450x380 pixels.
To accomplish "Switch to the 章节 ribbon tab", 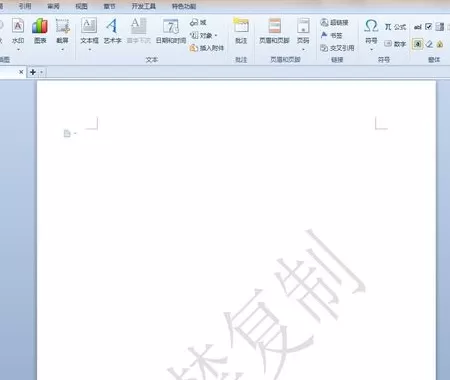I will pos(109,6).
